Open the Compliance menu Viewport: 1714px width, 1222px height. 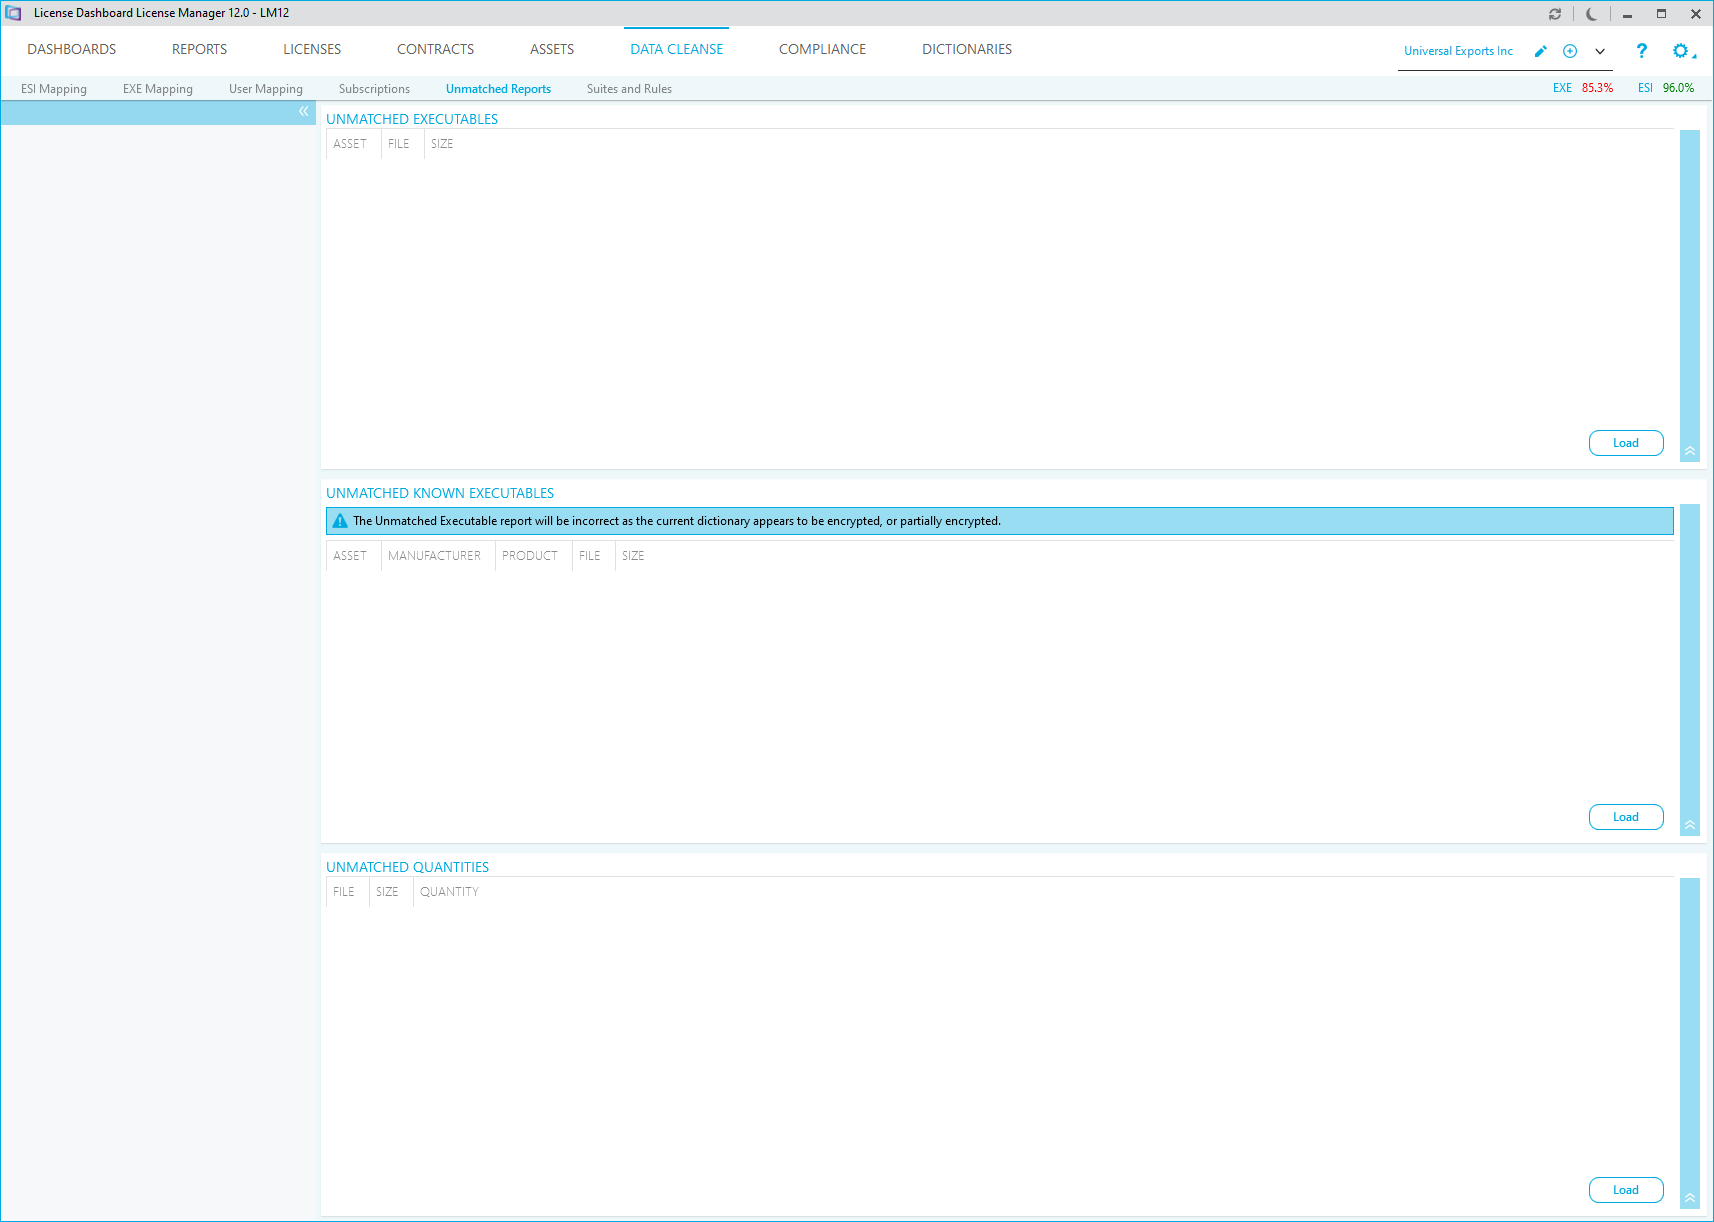(x=822, y=49)
